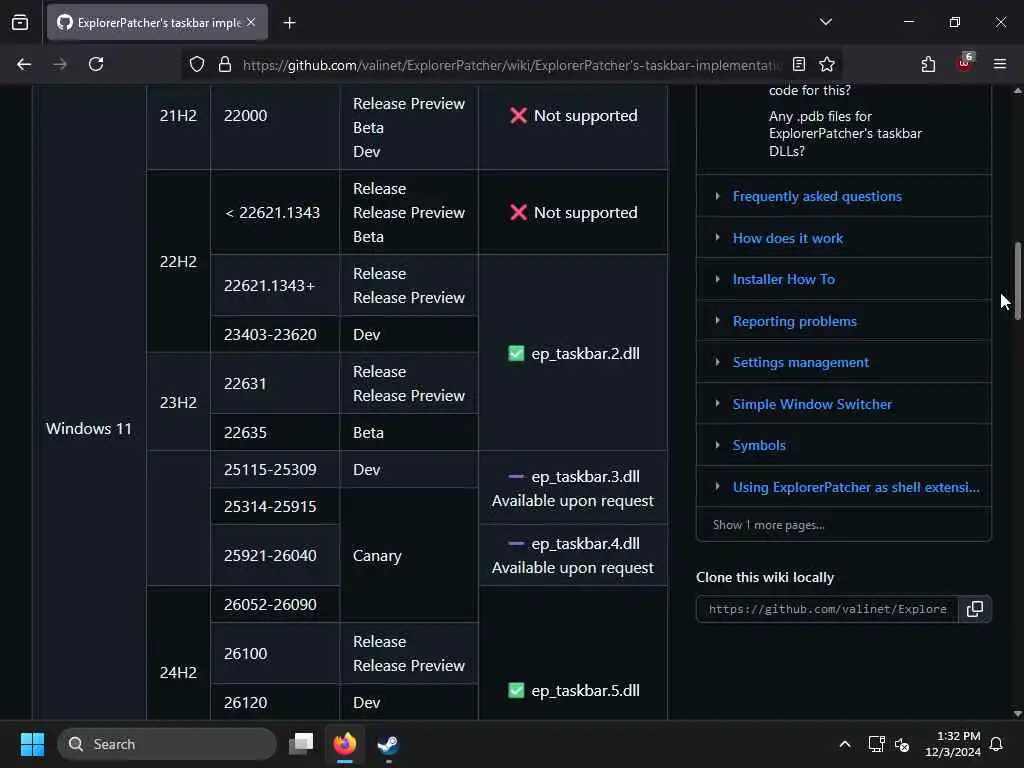
Task: Open the tracking protection shield icon
Action: tap(197, 64)
